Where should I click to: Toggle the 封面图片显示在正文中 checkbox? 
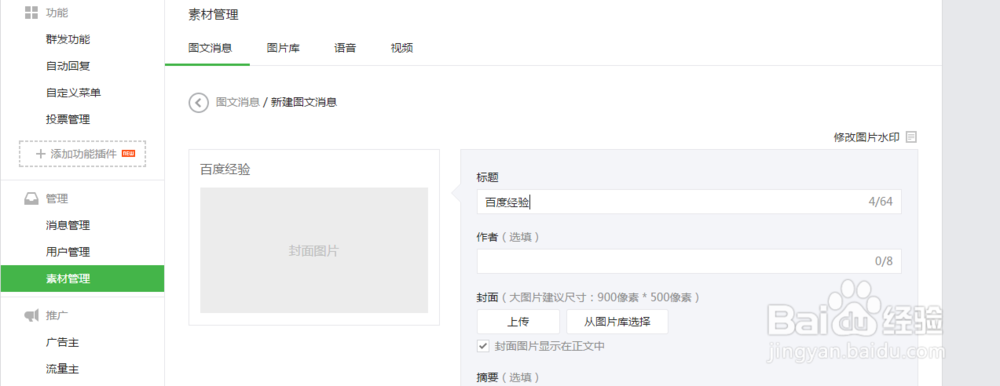483,346
